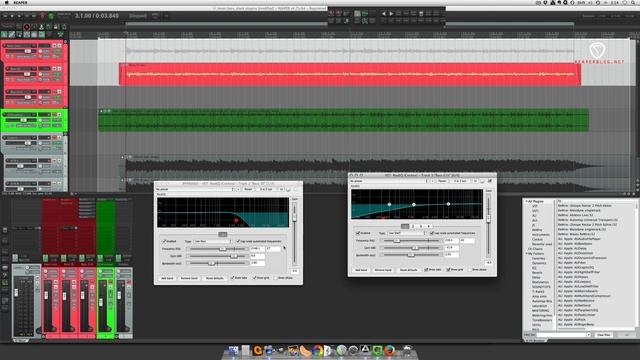Toggle Show tabs in low-pass ReaEQ
Viewport: 640px width, 360px height.
pos(232,278)
